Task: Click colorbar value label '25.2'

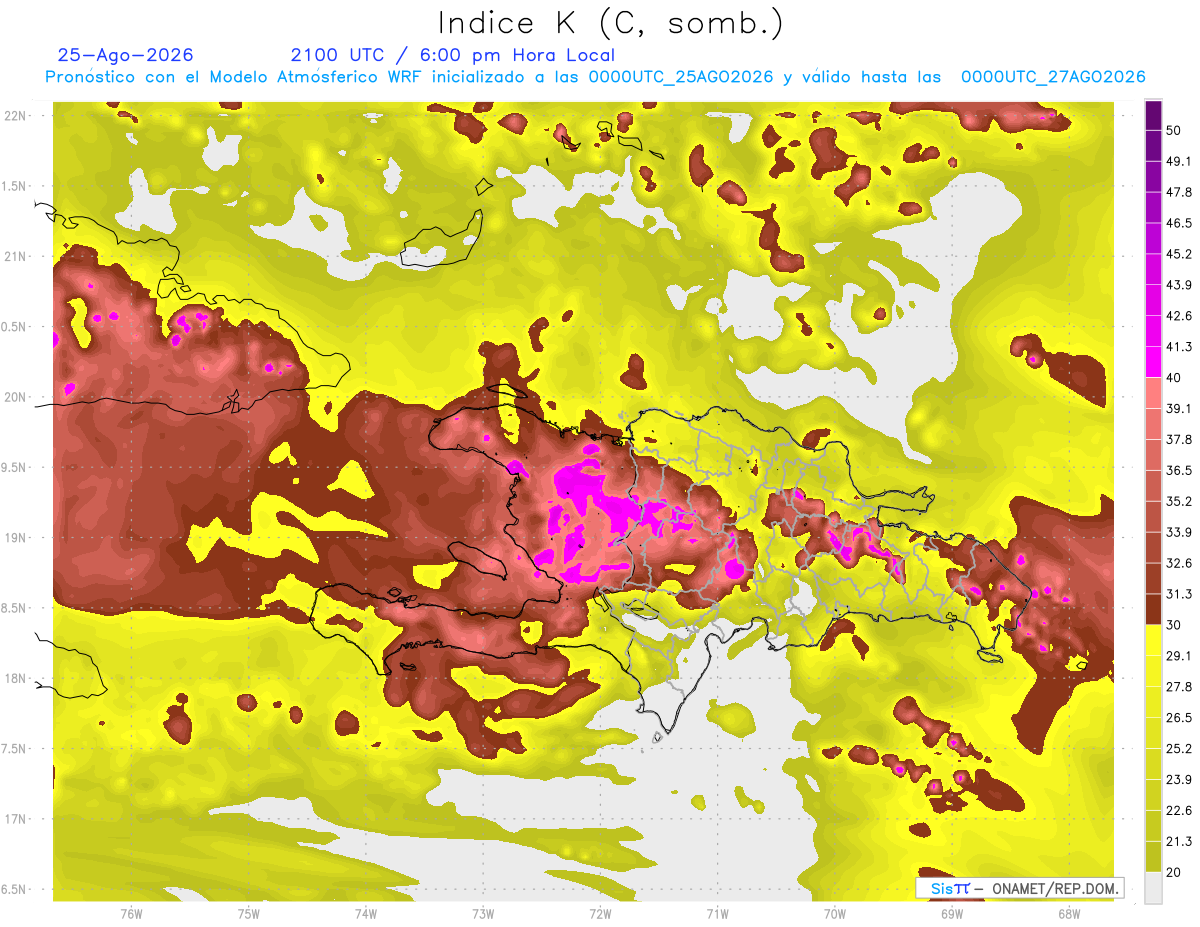Action: coord(1178,749)
